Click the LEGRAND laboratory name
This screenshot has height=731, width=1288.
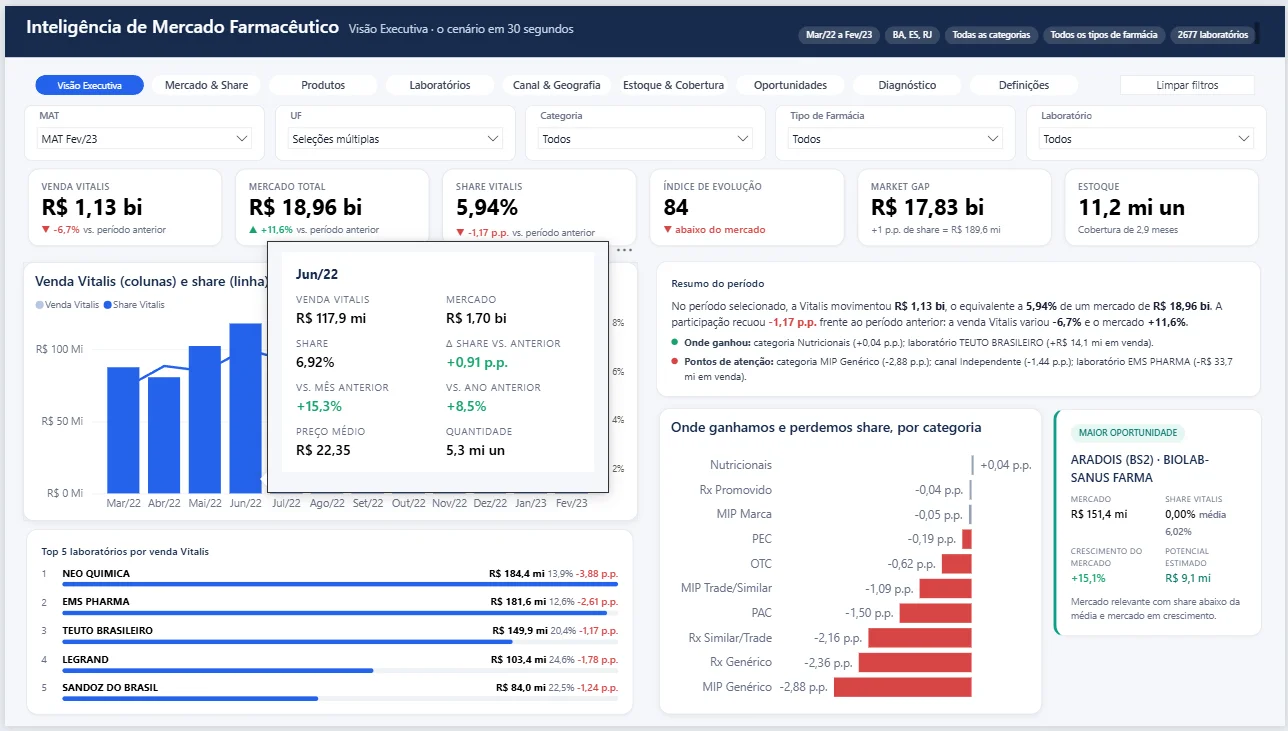pos(85,660)
